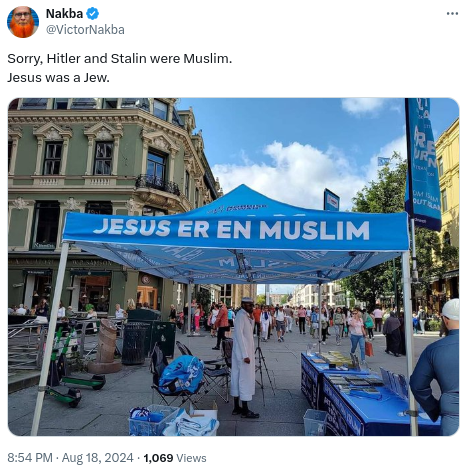Screen dimensions: 465x467
Task: Click the man in white robe in photo
Action: click(244, 357)
